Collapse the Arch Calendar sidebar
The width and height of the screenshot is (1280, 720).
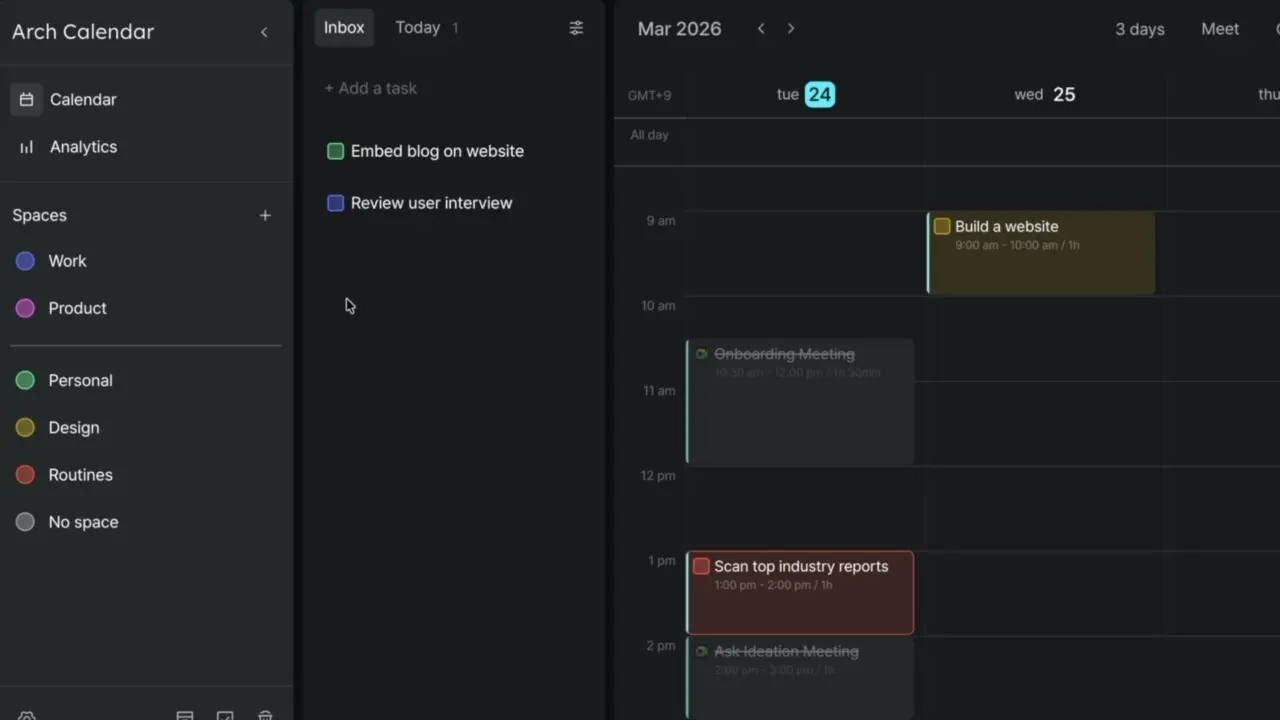[x=264, y=32]
